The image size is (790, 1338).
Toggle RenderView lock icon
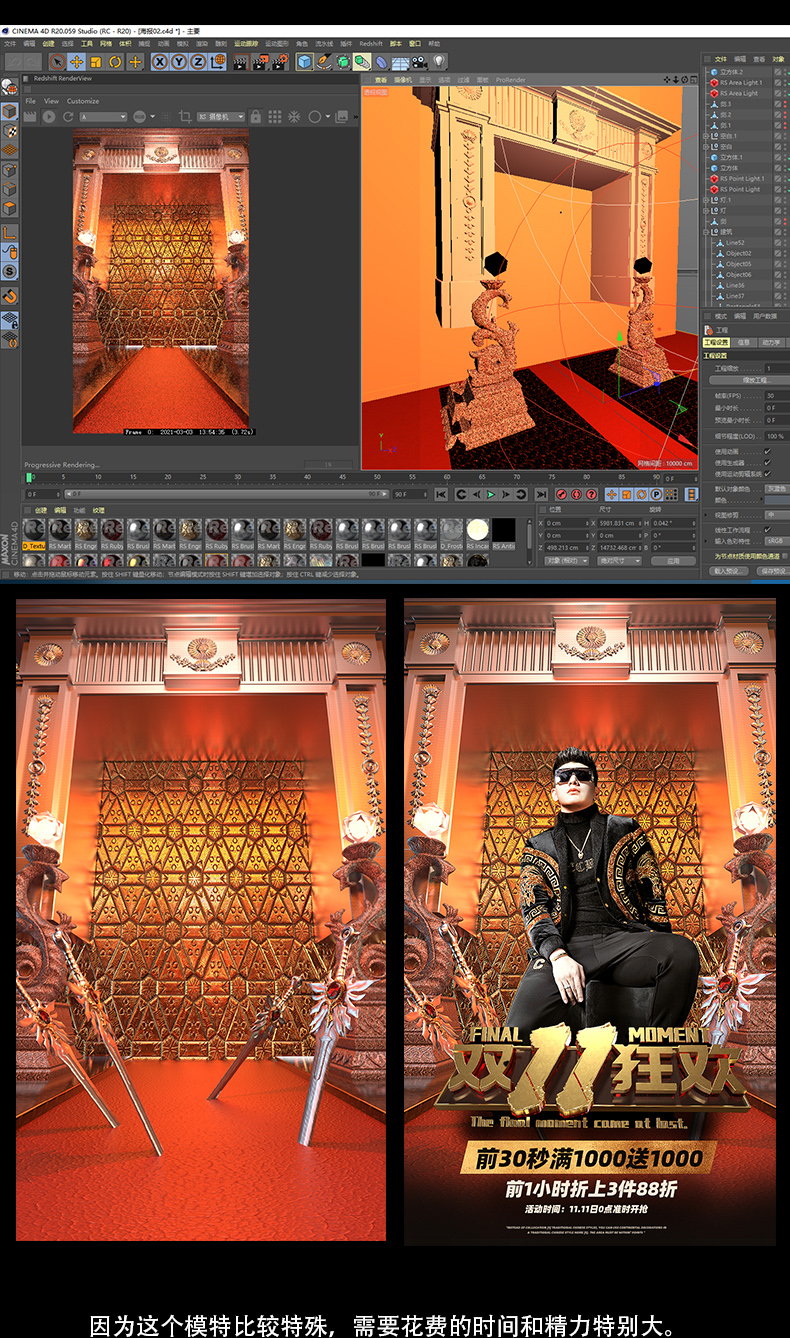(x=255, y=117)
